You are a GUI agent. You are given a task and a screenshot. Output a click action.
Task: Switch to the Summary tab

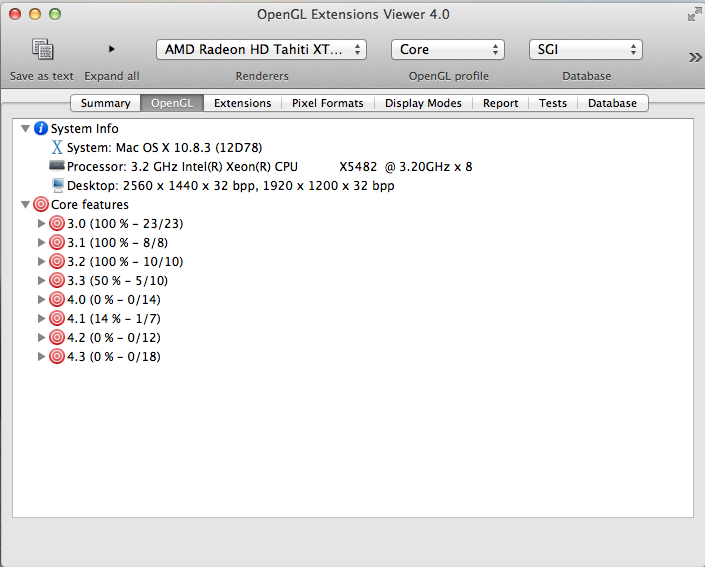coord(105,103)
